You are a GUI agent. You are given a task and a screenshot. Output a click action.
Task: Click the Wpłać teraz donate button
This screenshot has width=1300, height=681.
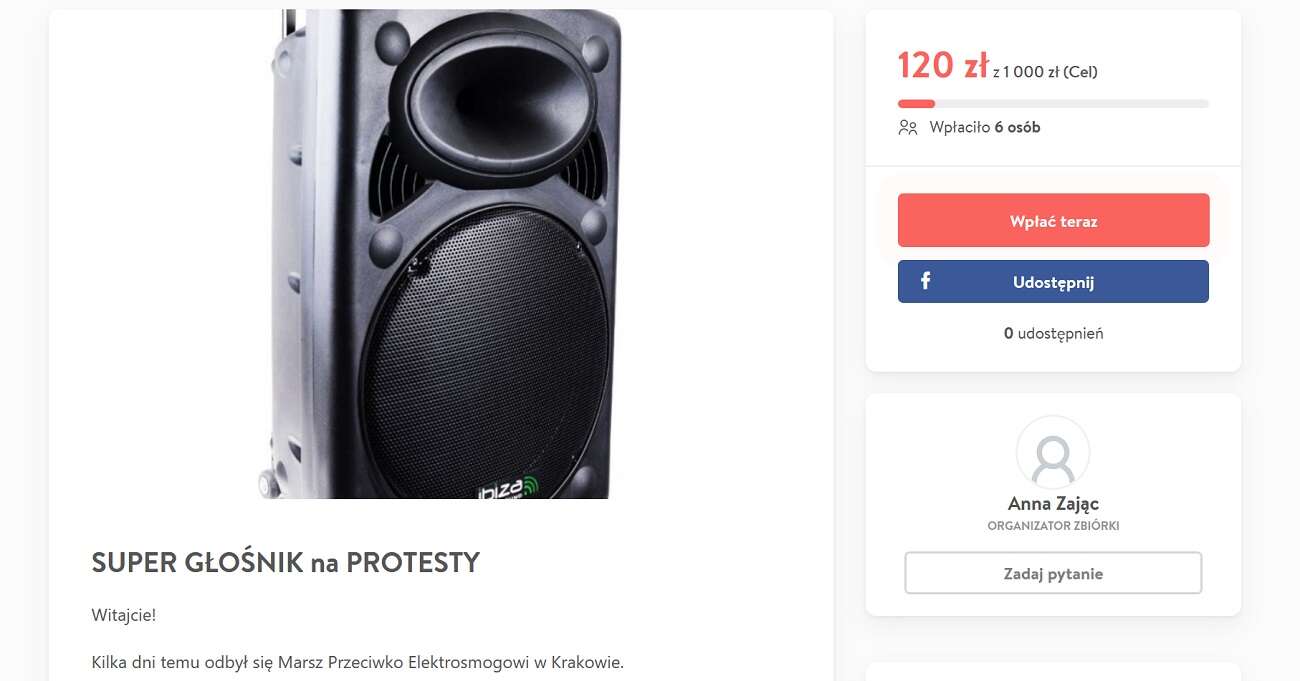pyautogui.click(x=1053, y=221)
